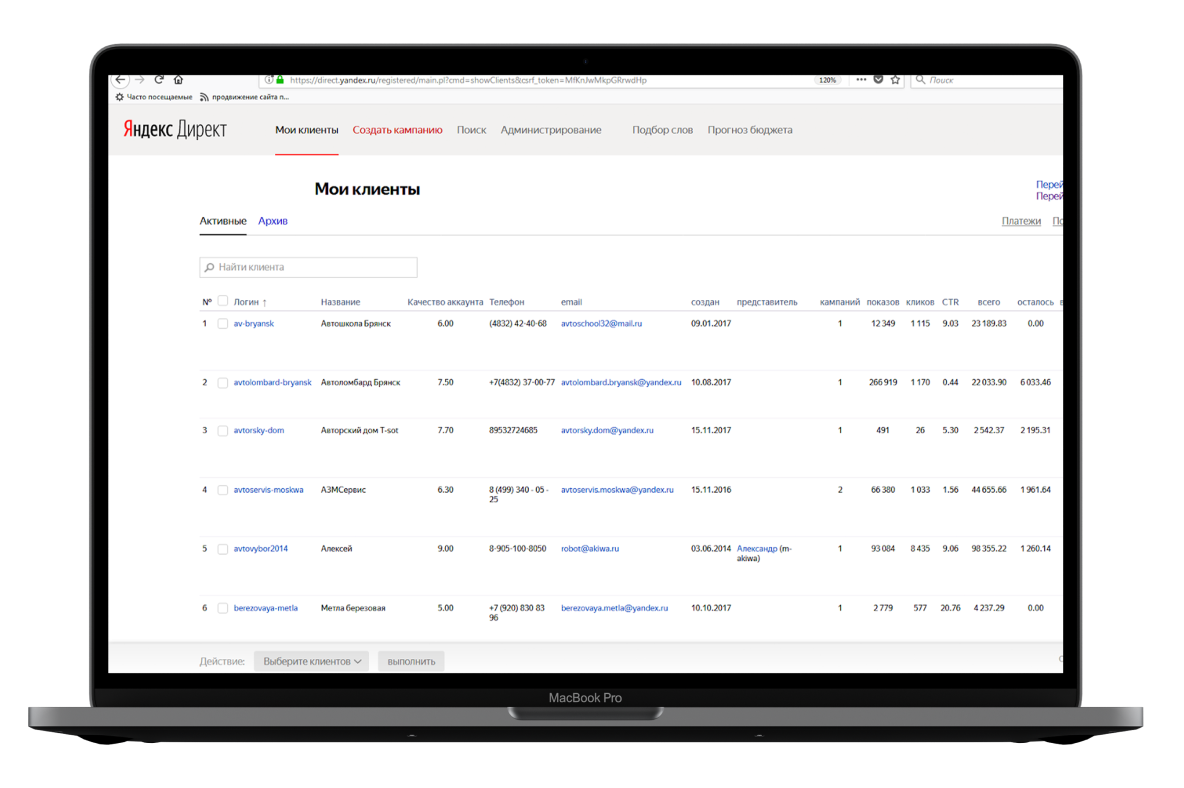This screenshot has width=1184, height=788.
Task: Switch to the Архив tab
Action: pos(273,221)
